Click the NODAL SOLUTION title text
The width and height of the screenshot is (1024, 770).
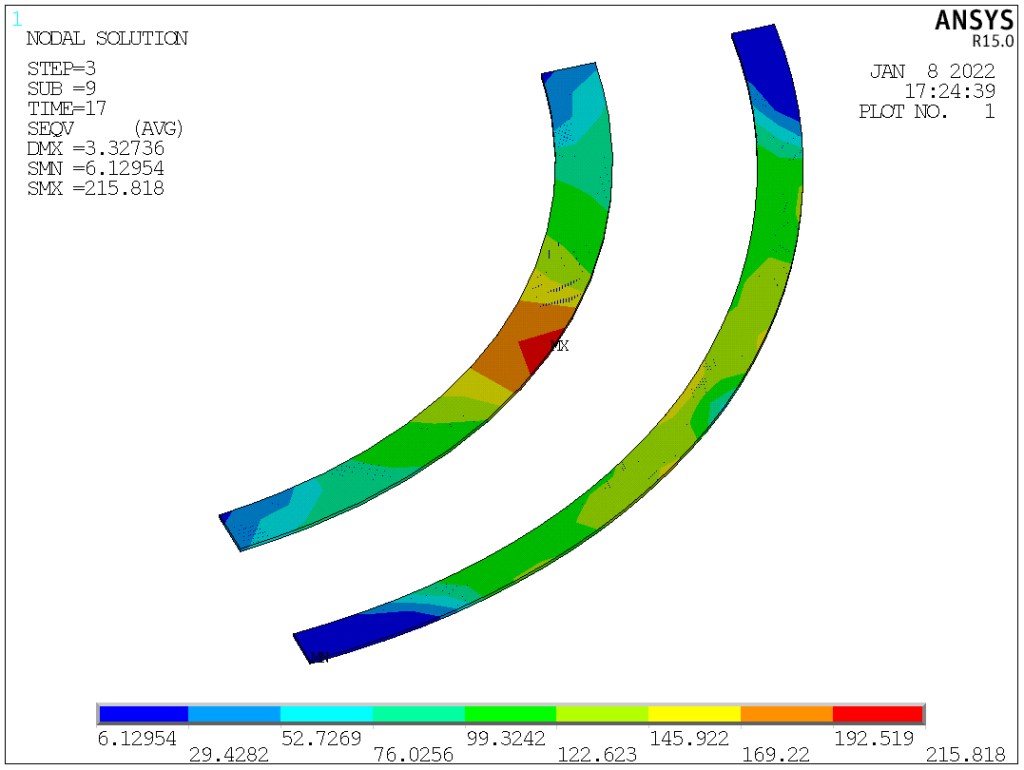click(106, 39)
